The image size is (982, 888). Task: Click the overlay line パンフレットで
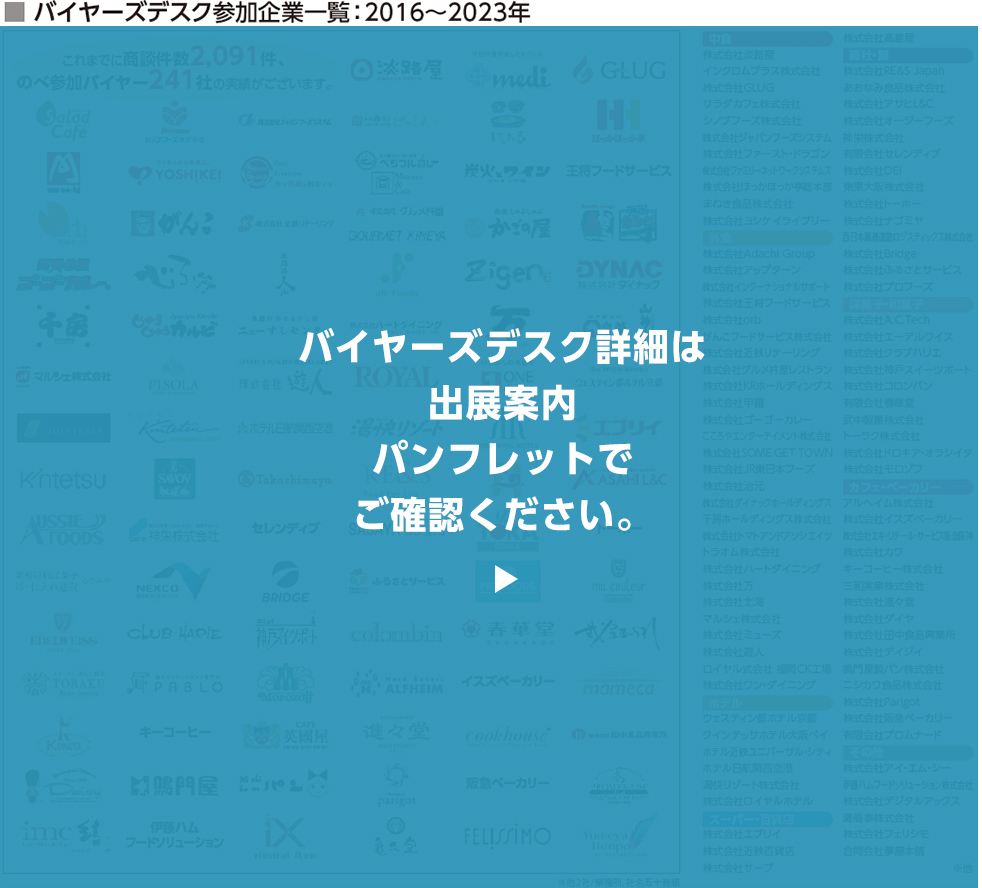pos(502,458)
